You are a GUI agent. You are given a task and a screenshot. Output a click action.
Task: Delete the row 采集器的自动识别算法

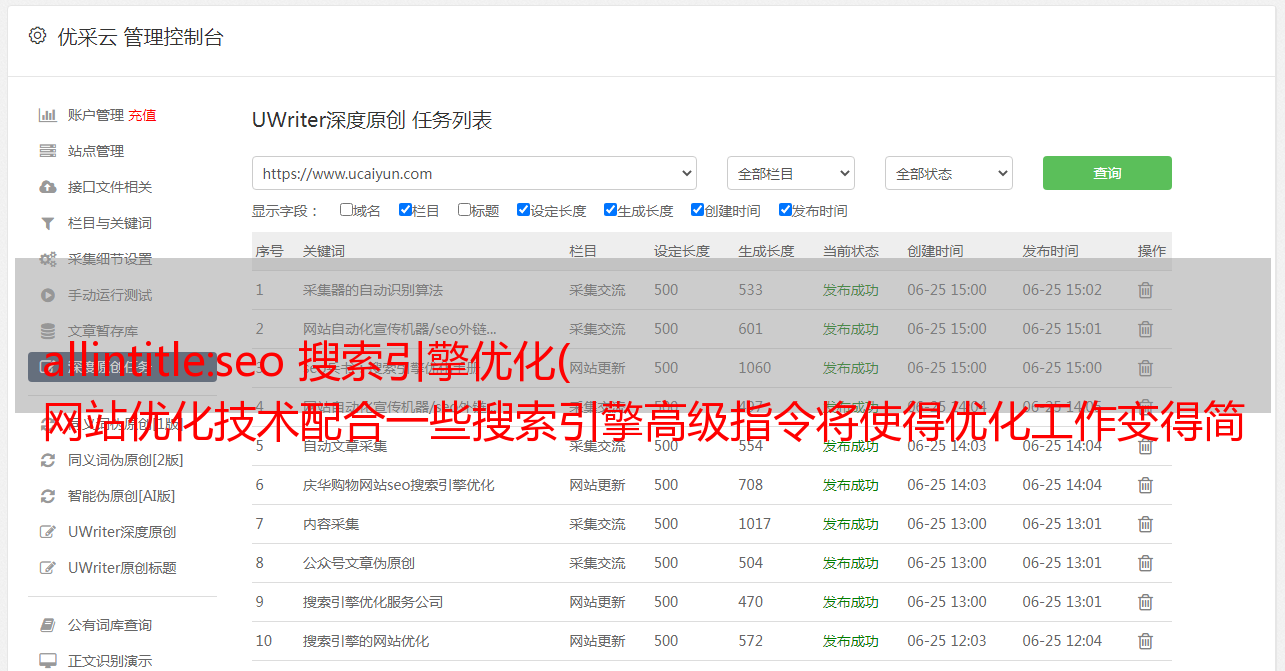coord(1145,290)
